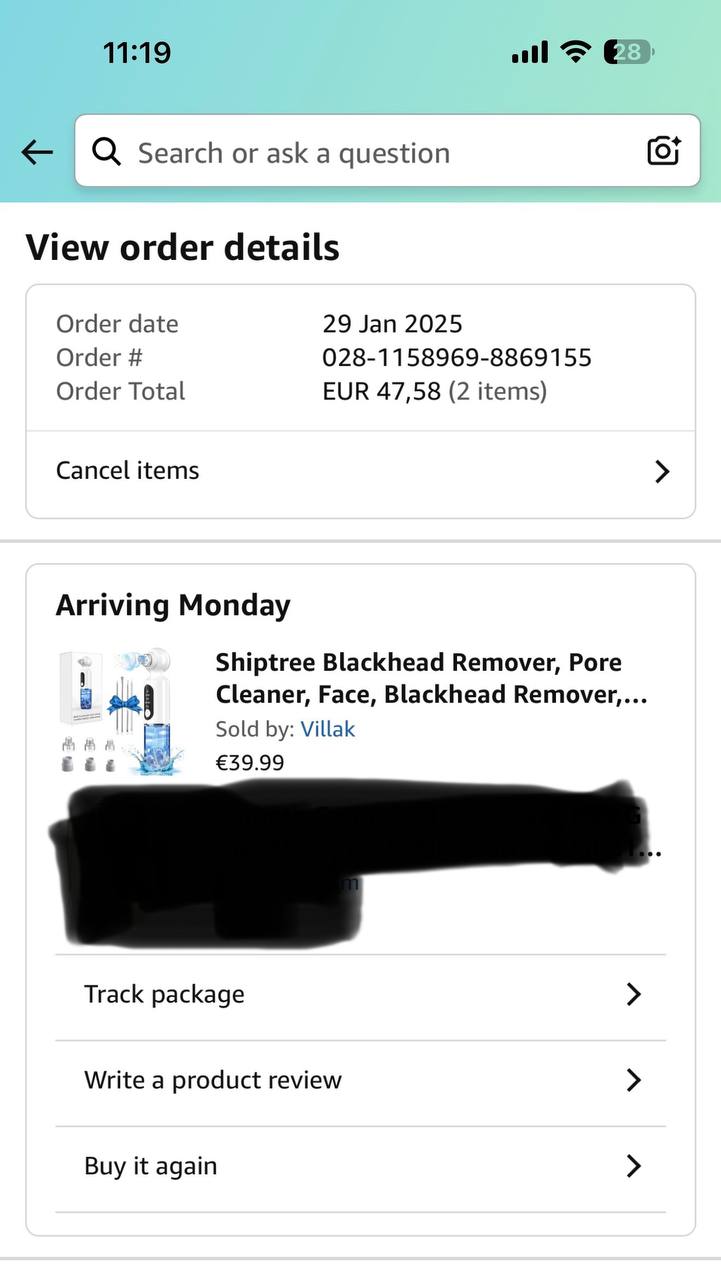Tap the Wi-Fi status icon

[575, 52]
